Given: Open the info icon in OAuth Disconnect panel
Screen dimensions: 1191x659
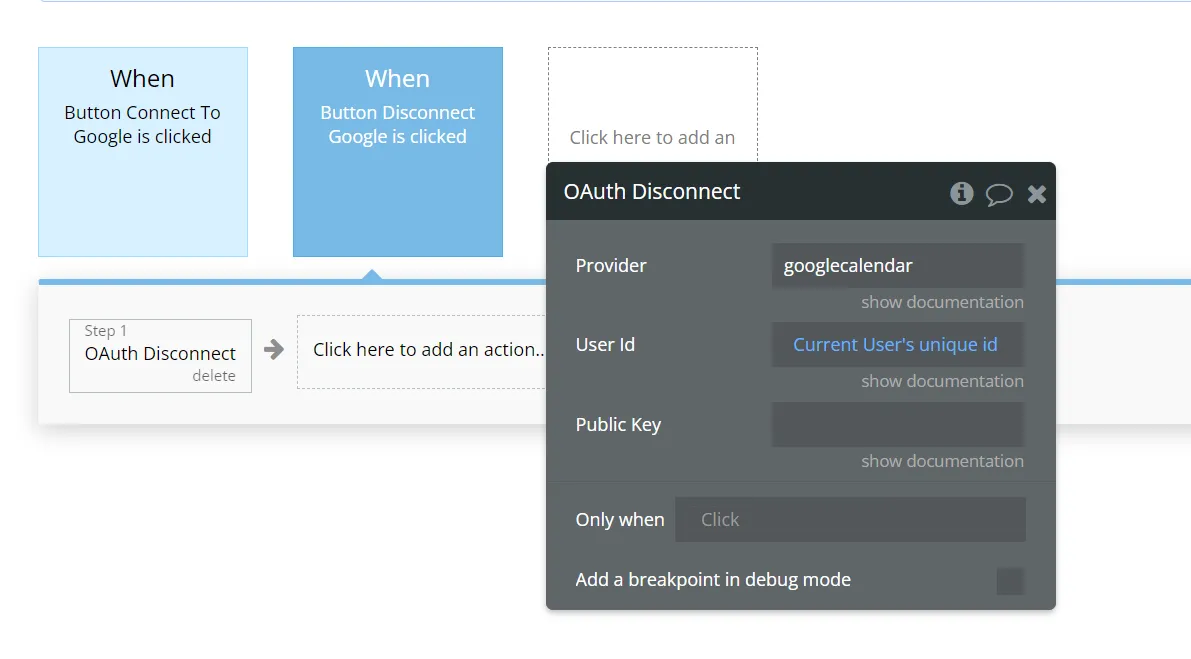Looking at the screenshot, I should point(962,194).
